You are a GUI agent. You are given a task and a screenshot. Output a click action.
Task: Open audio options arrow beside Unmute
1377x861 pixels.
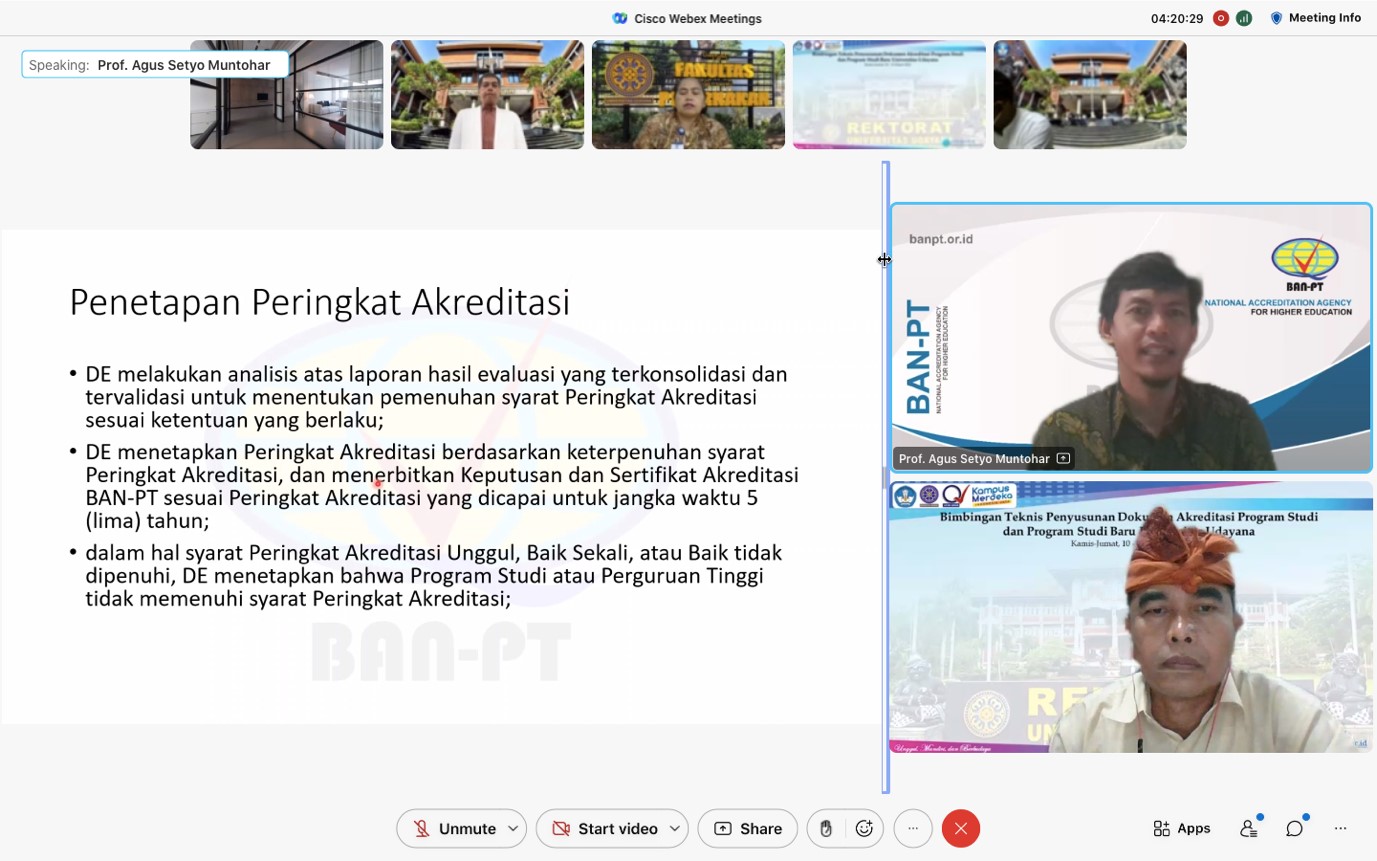coord(513,828)
